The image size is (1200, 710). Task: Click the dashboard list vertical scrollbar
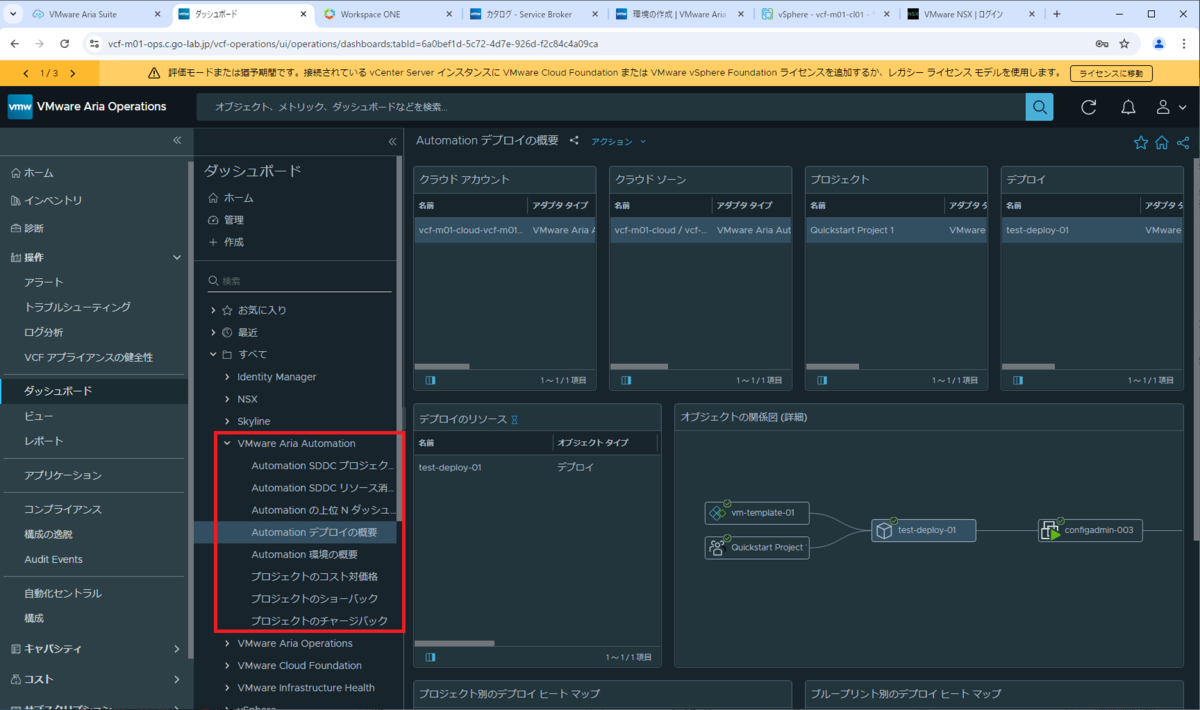[400, 340]
